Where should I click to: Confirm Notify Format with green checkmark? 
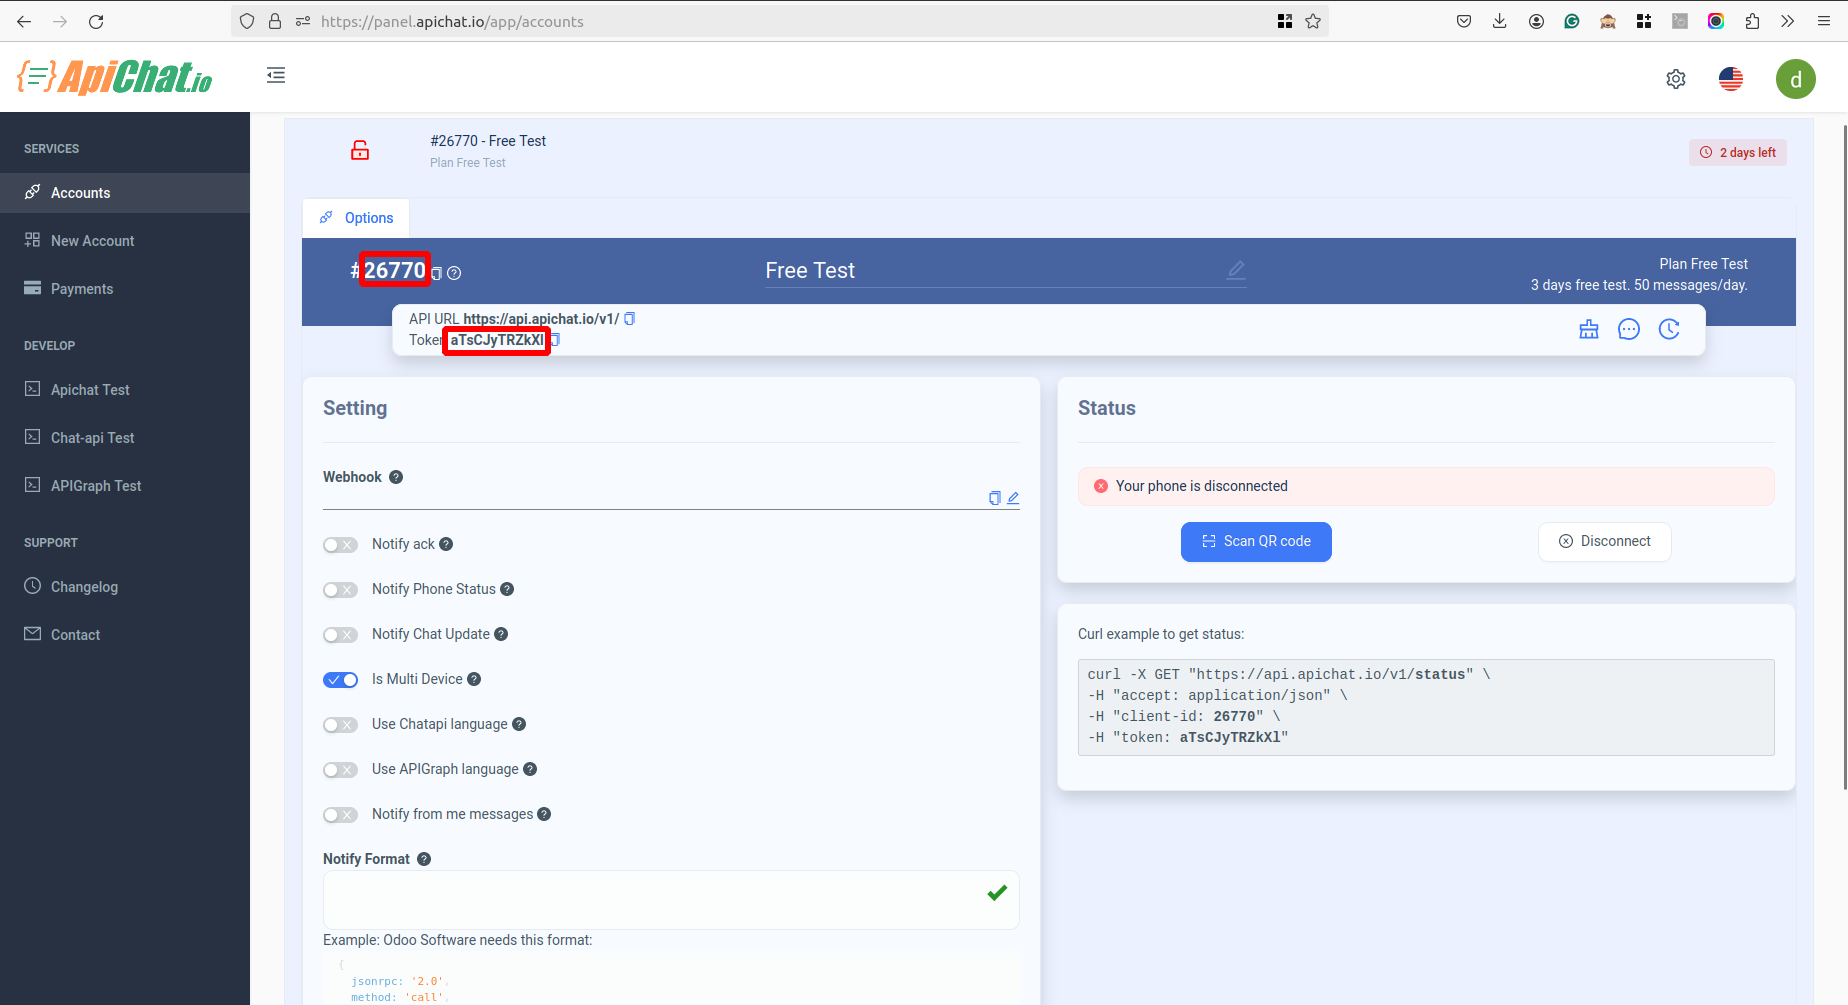[x=997, y=893]
